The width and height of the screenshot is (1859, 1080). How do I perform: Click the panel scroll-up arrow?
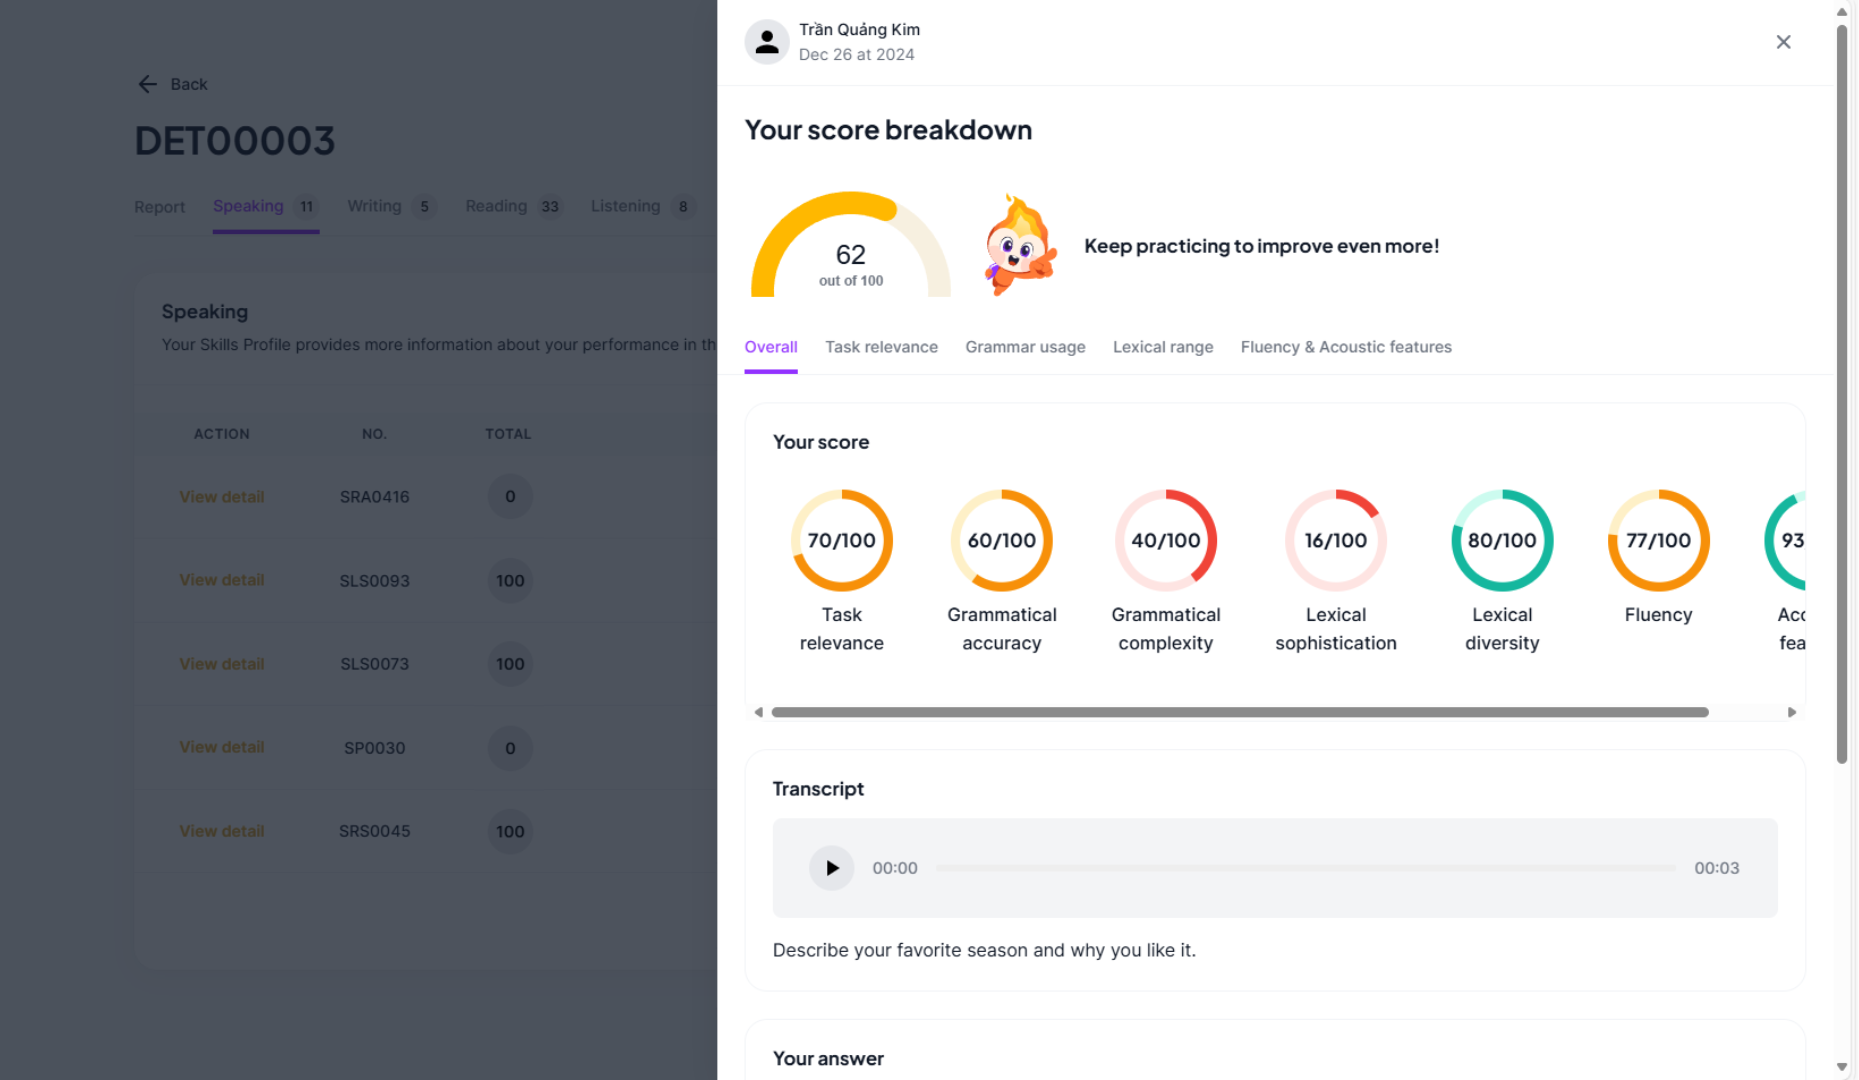1842,12
